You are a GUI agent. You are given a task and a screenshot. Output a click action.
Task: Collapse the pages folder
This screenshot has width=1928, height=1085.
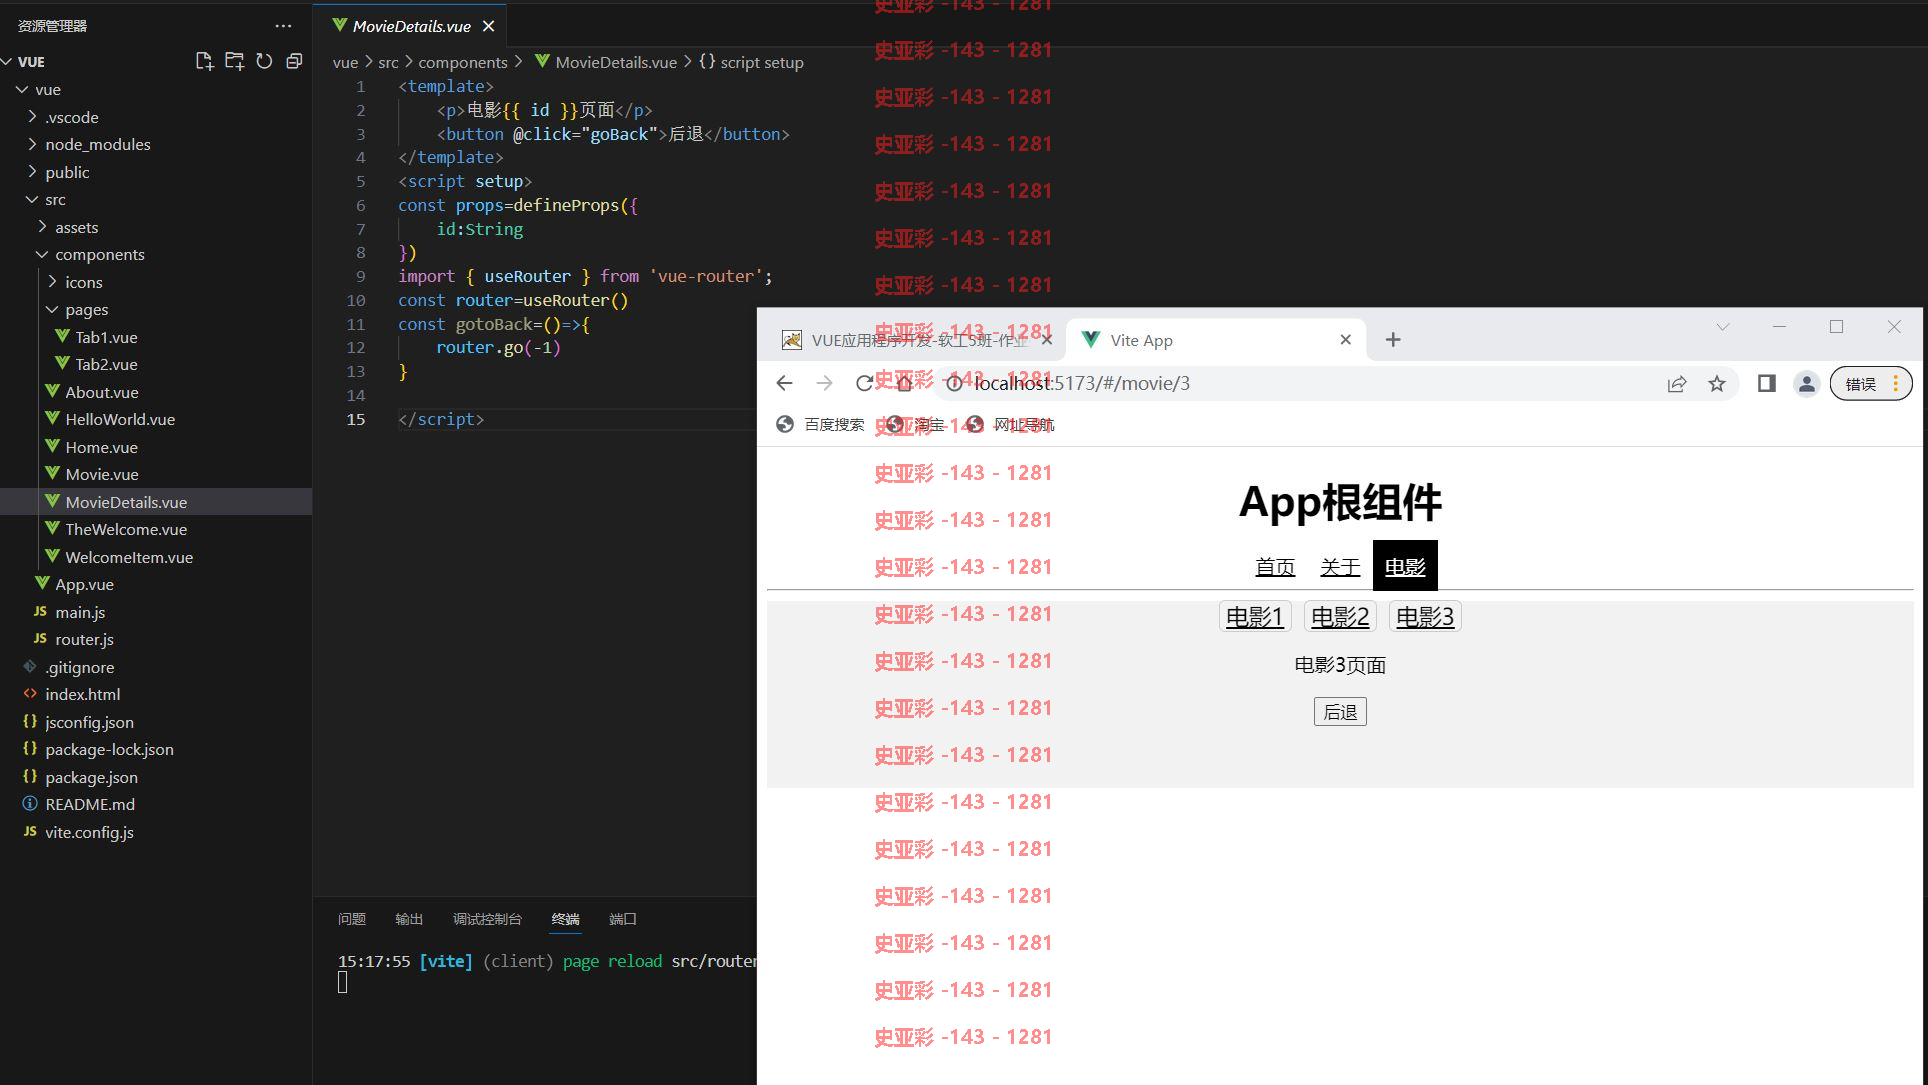pyautogui.click(x=156, y=309)
